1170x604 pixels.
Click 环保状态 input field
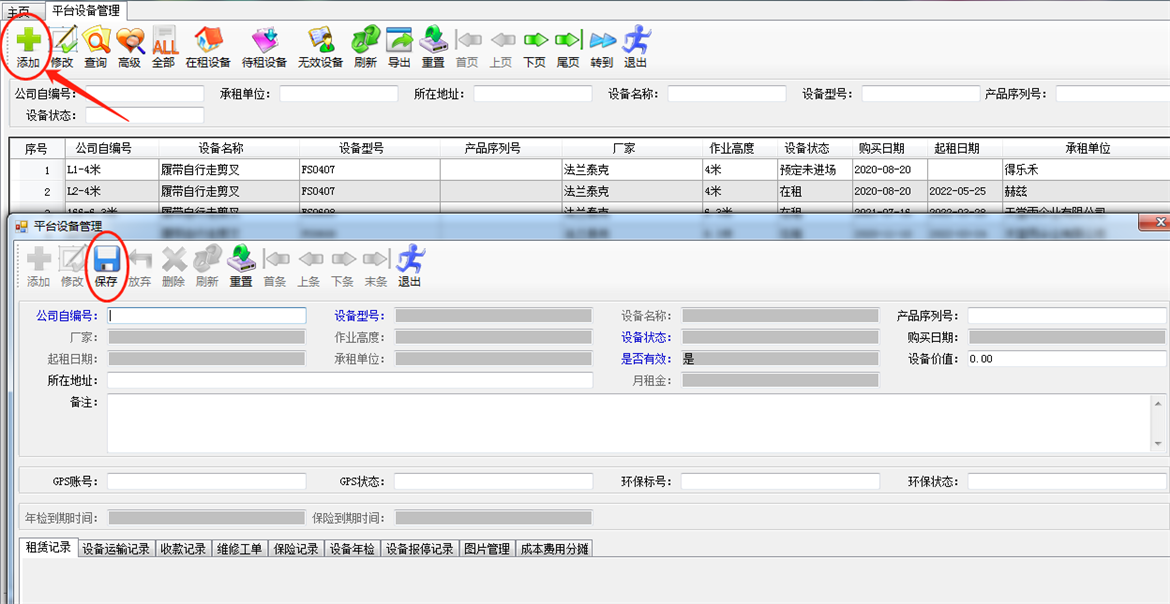(1066, 482)
